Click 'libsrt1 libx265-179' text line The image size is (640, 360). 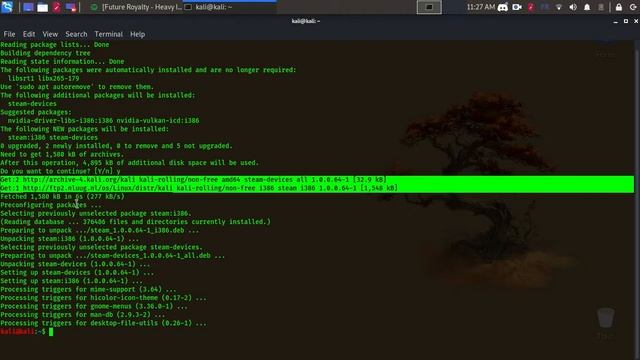click(44, 78)
